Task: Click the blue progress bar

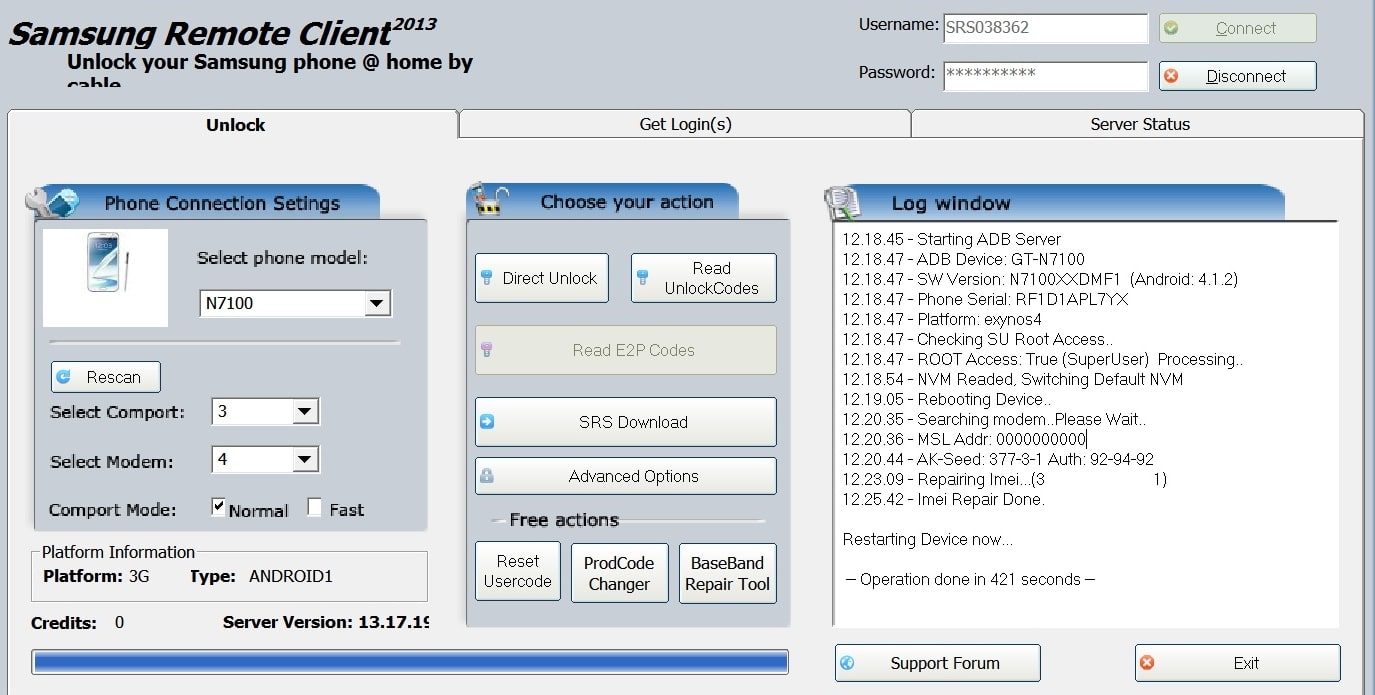Action: pos(410,661)
